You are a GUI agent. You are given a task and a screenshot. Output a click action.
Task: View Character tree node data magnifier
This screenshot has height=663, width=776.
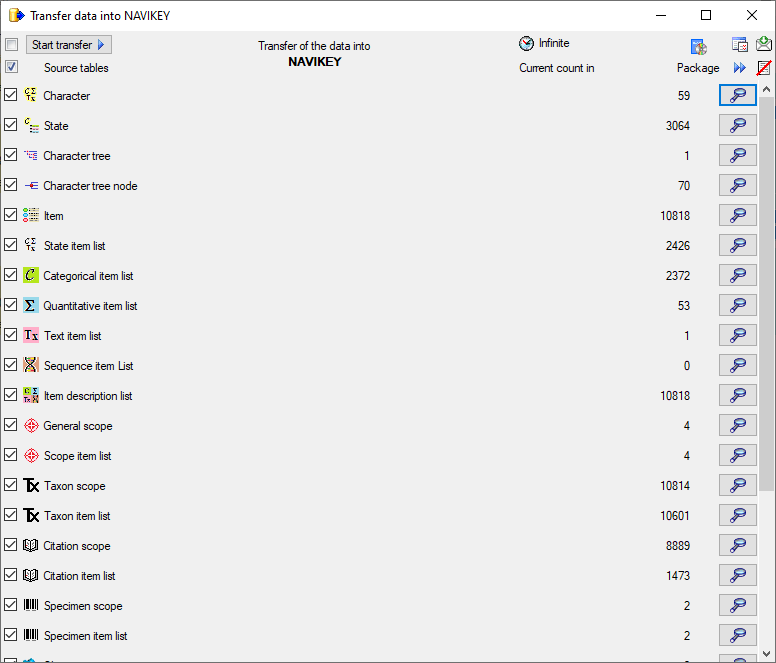[737, 185]
